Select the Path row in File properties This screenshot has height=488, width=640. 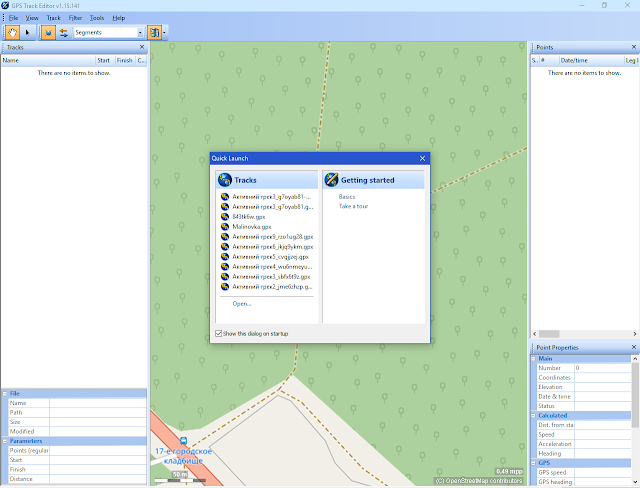pyautogui.click(x=77, y=413)
